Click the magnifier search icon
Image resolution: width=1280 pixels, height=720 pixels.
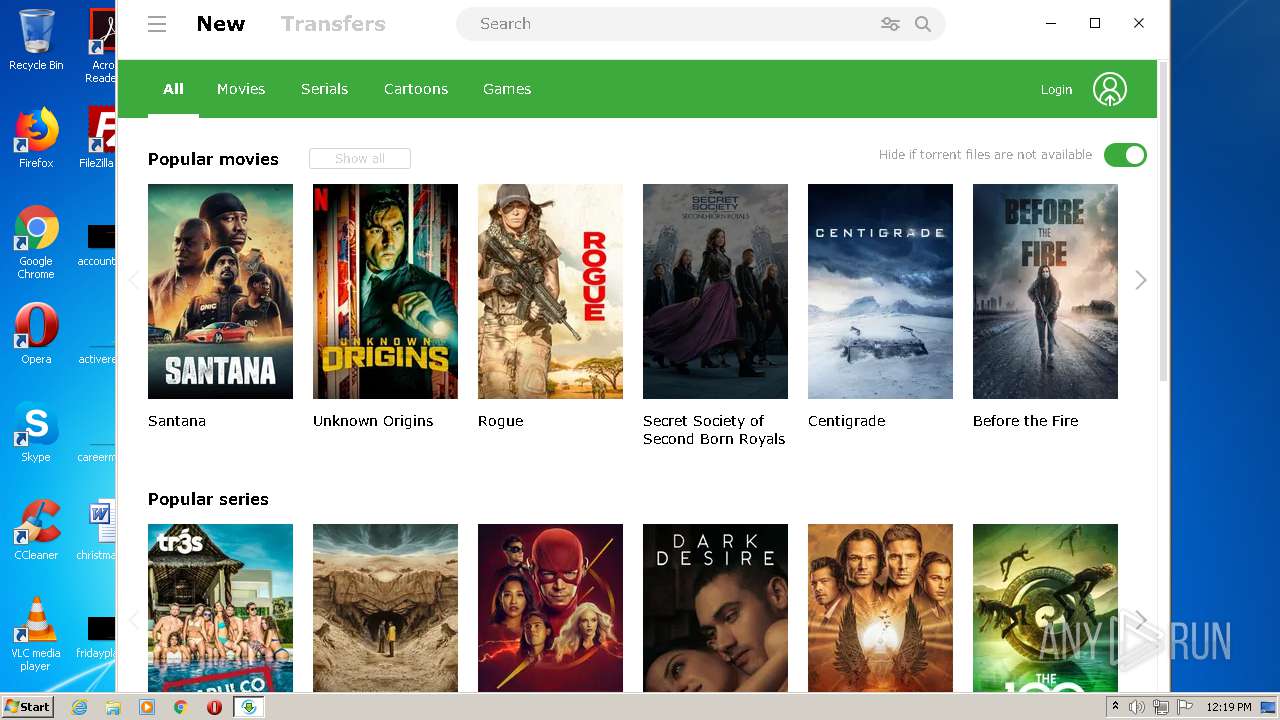[923, 24]
